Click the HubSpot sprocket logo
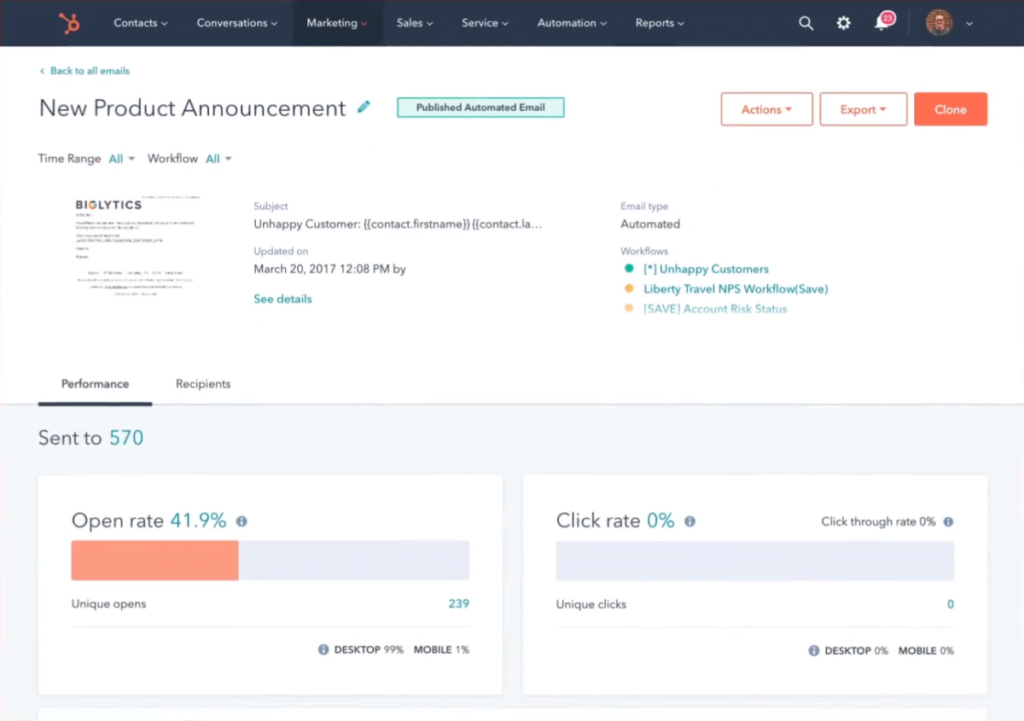1024x721 pixels. pos(69,22)
